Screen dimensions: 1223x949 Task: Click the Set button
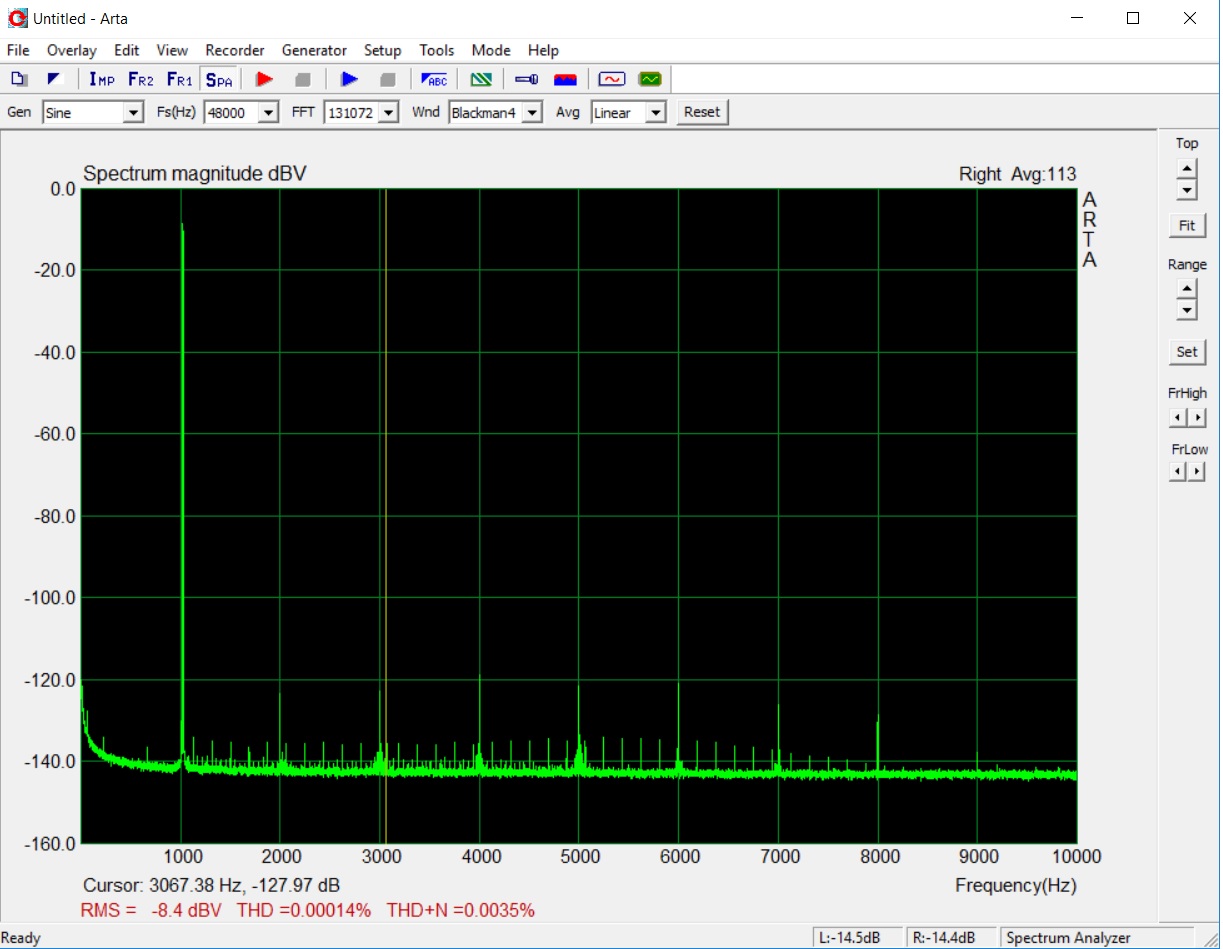(x=1187, y=352)
